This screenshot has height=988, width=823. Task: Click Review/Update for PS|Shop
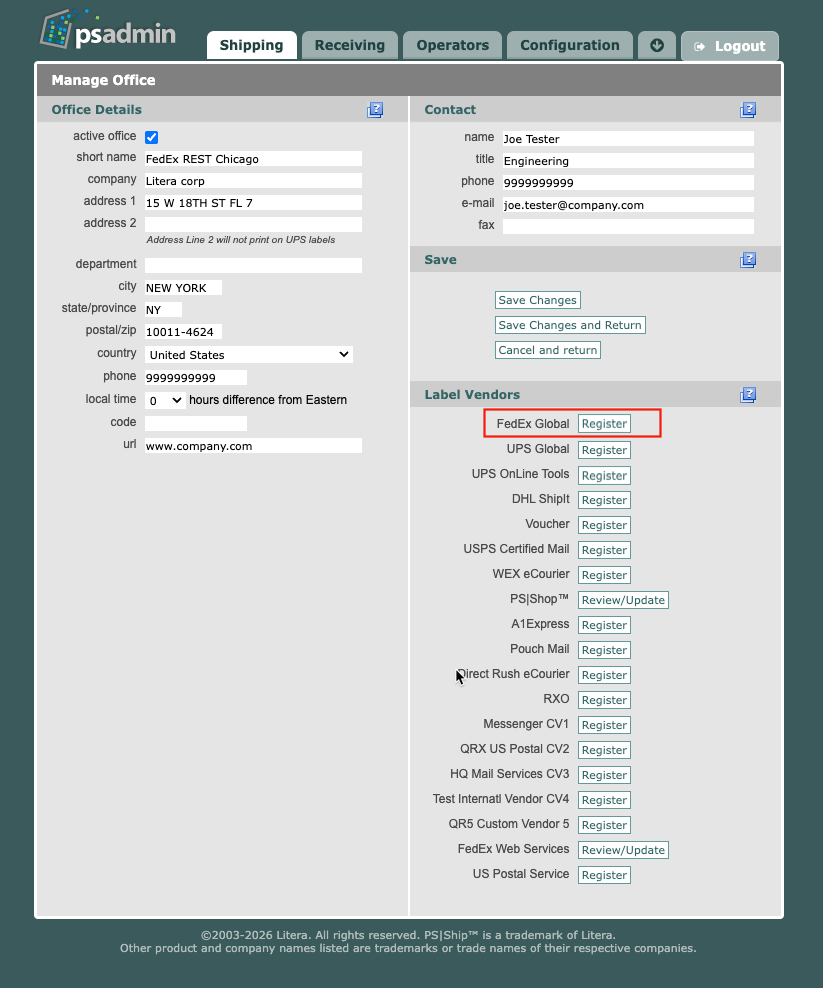(x=623, y=600)
